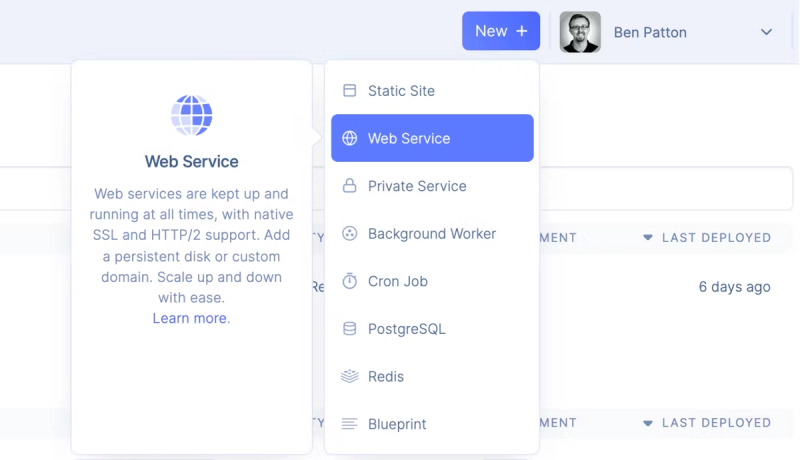800x460 pixels.
Task: Sort by lower Last Deployed column header
Action: tap(715, 423)
